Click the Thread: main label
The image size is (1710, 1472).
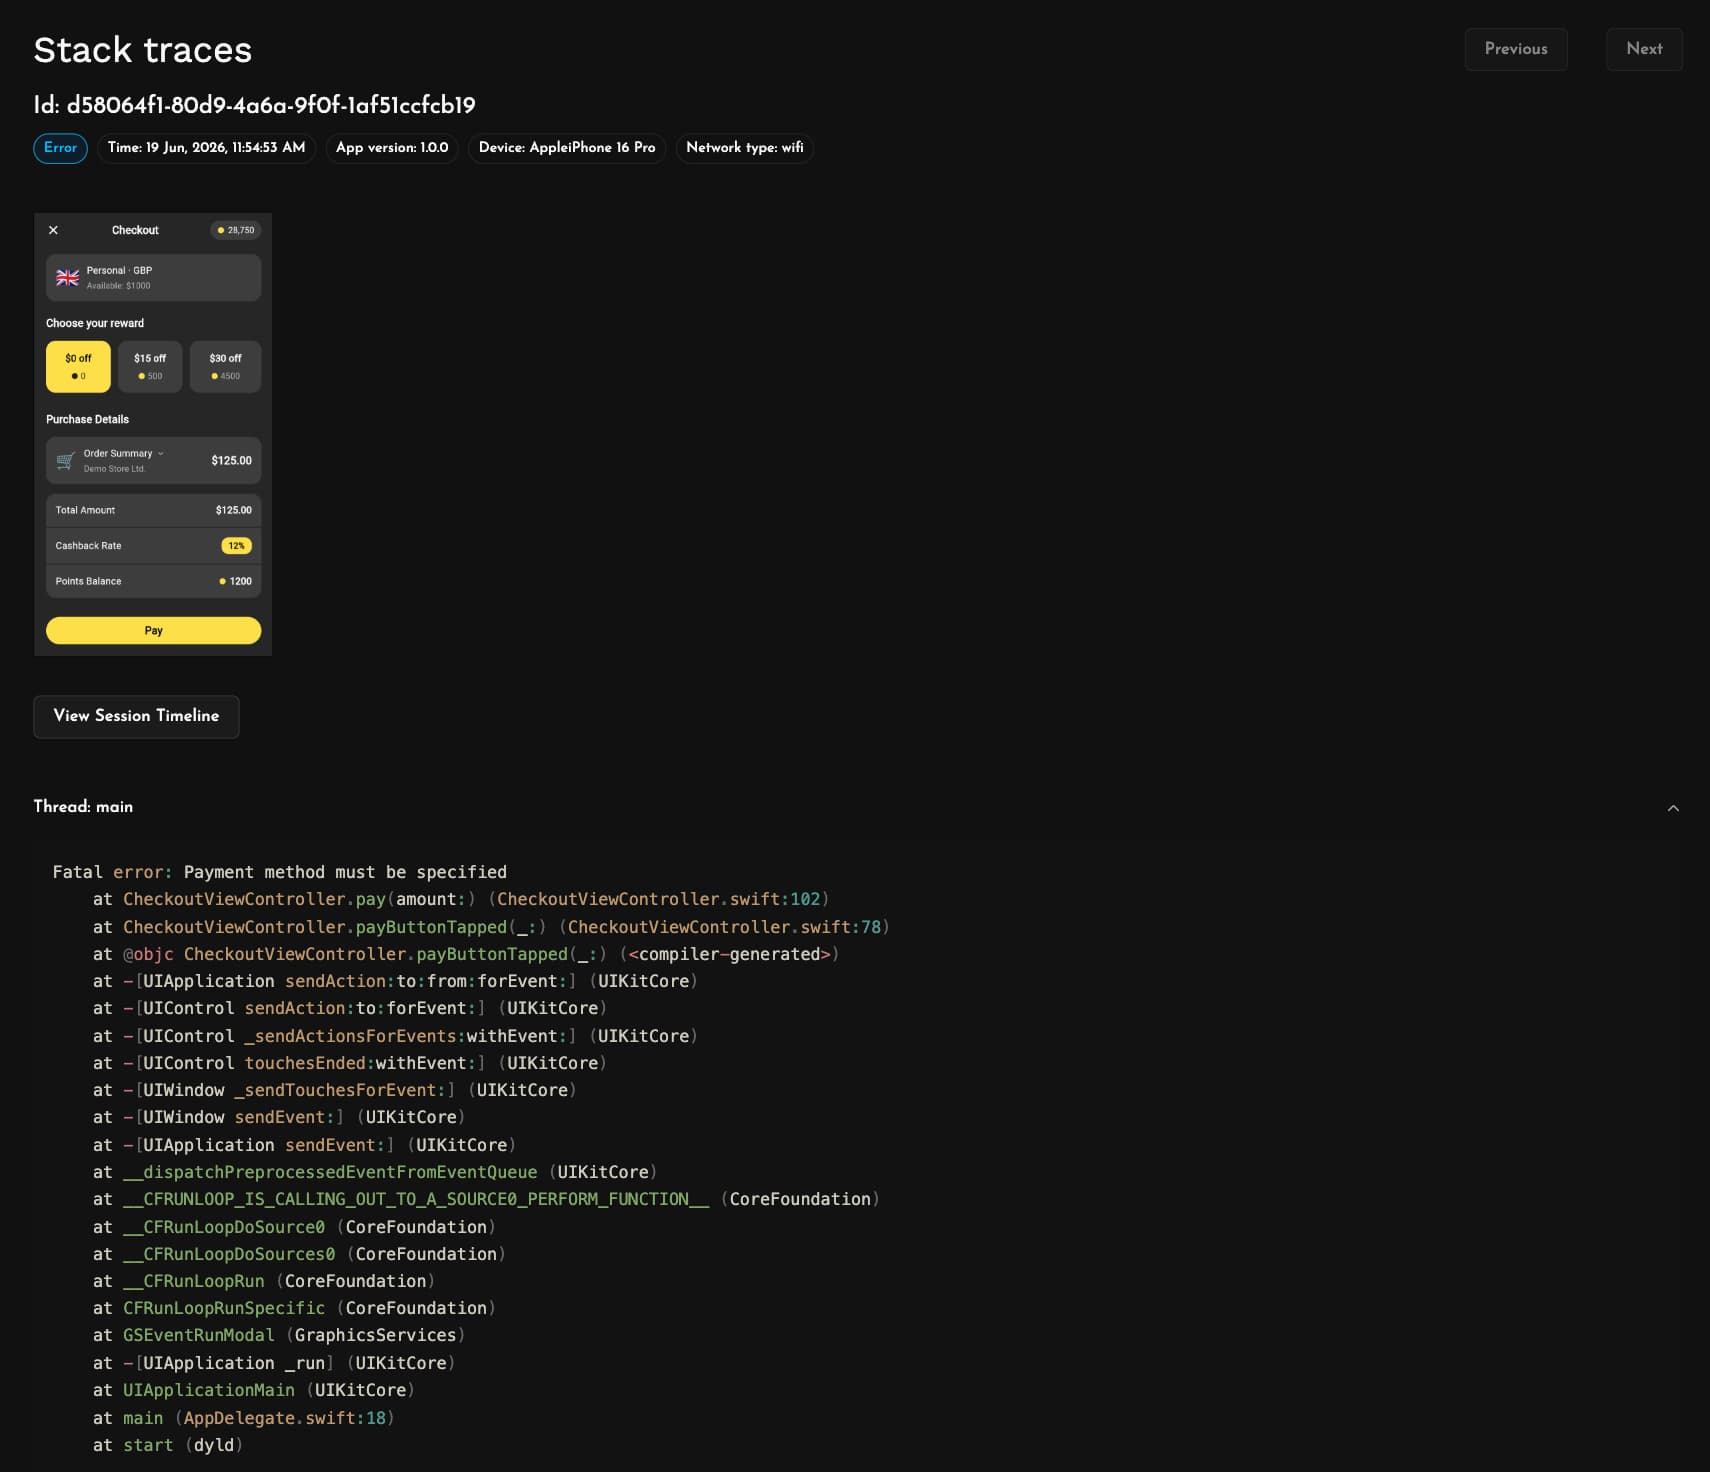(x=83, y=807)
